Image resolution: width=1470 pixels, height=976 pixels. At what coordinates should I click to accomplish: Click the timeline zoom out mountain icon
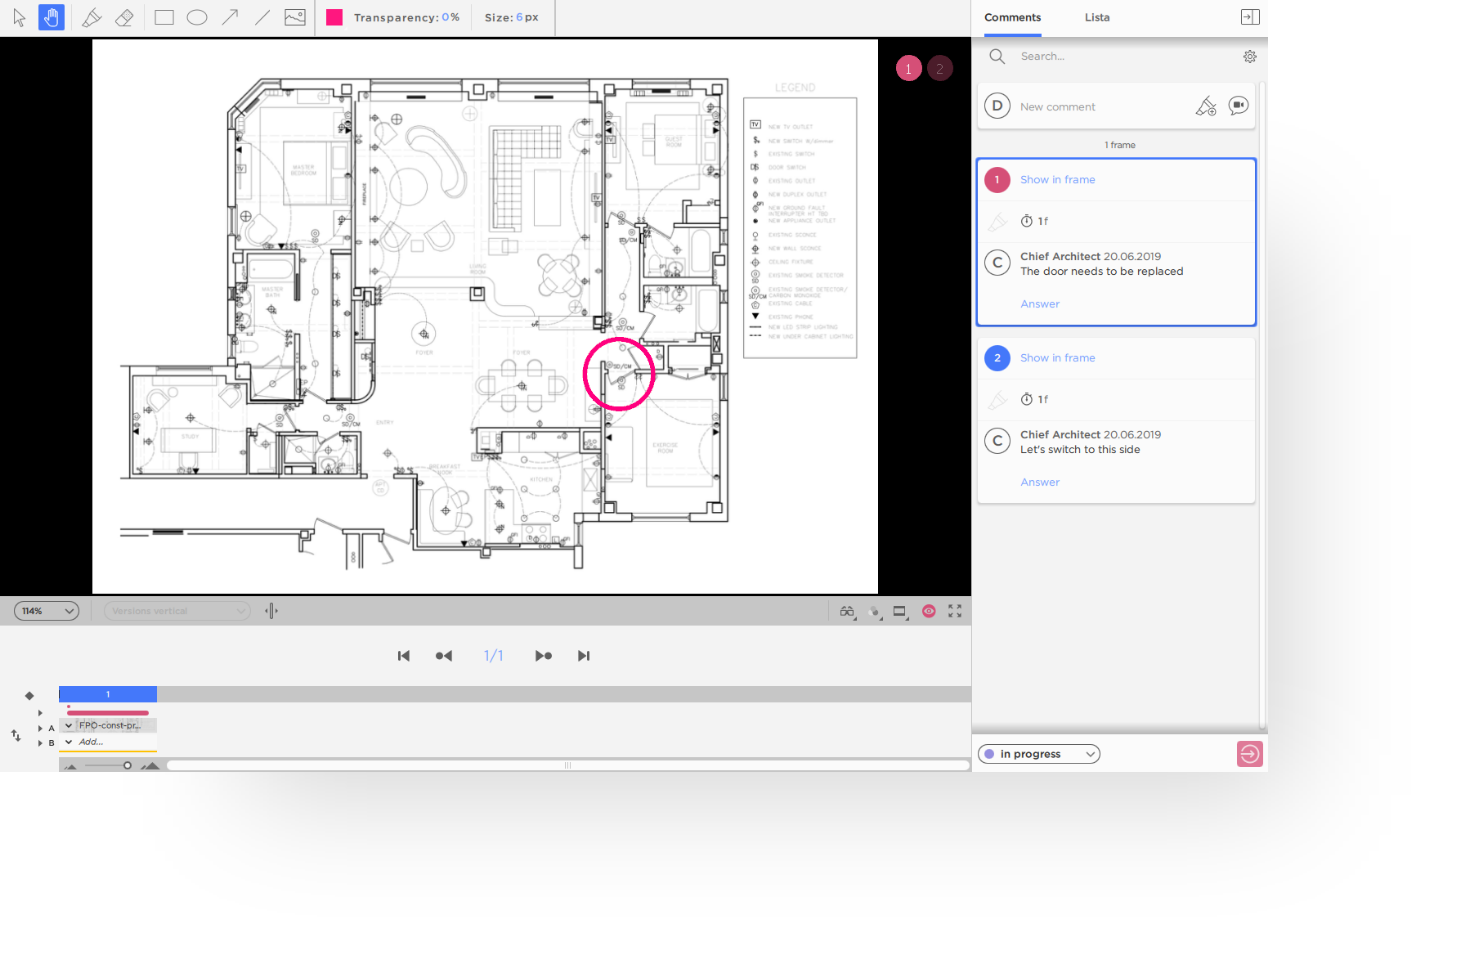click(71, 766)
